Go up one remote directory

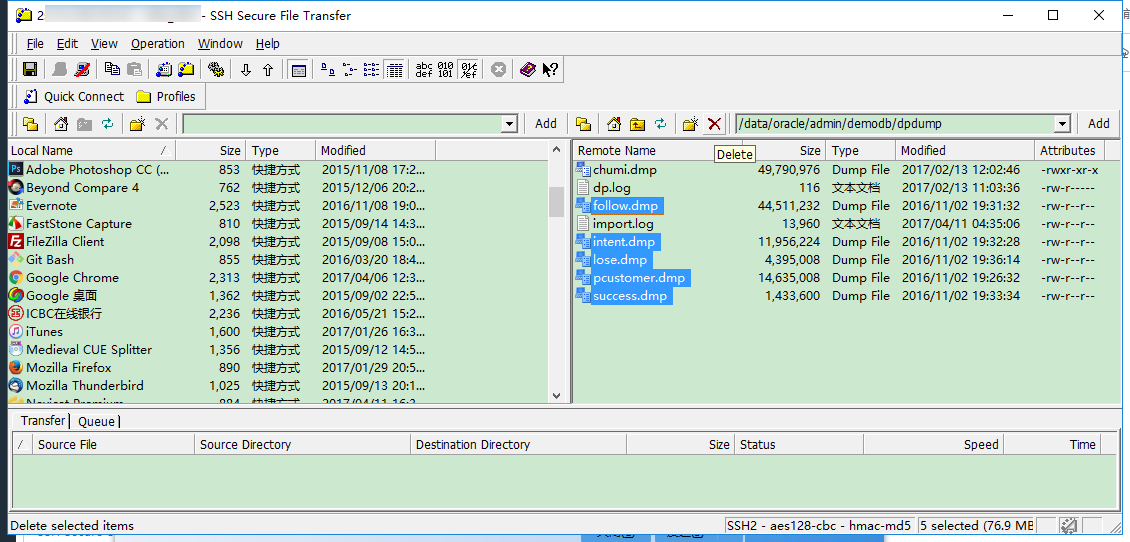(x=637, y=124)
